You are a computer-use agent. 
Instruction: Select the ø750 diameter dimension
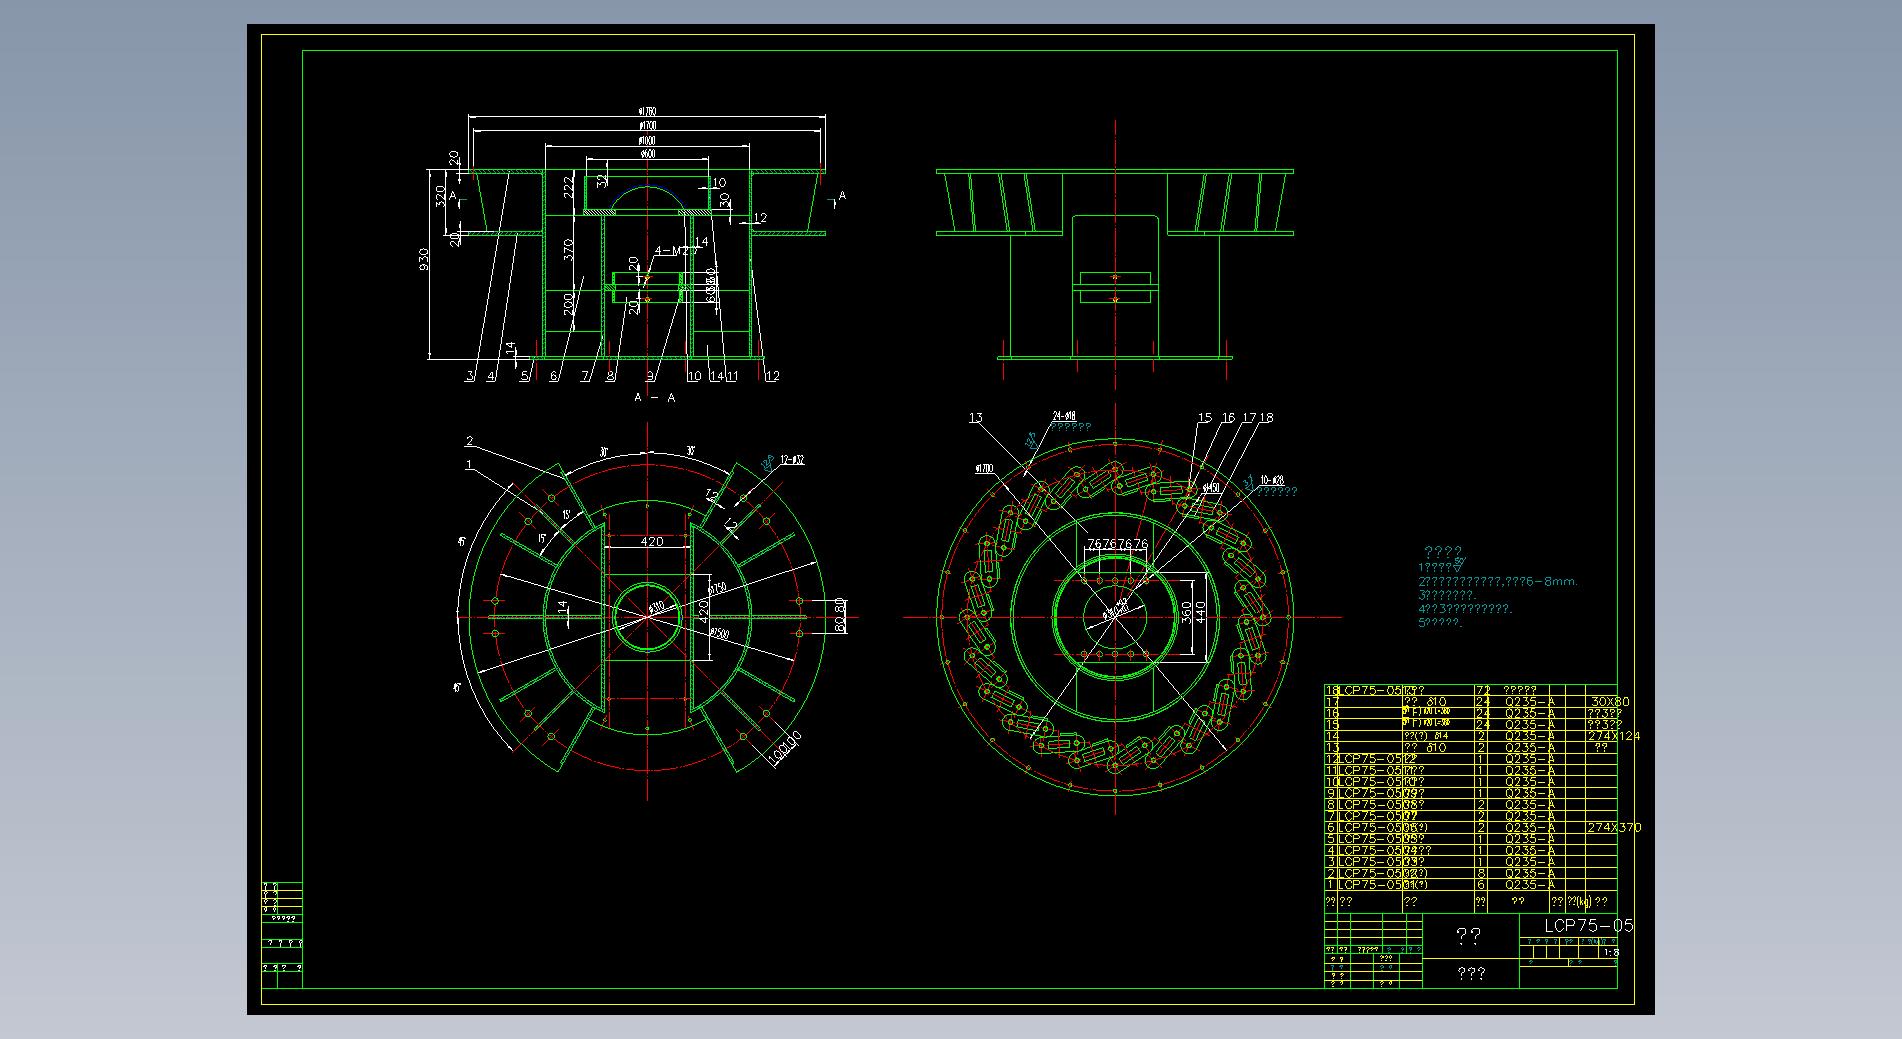(718, 589)
